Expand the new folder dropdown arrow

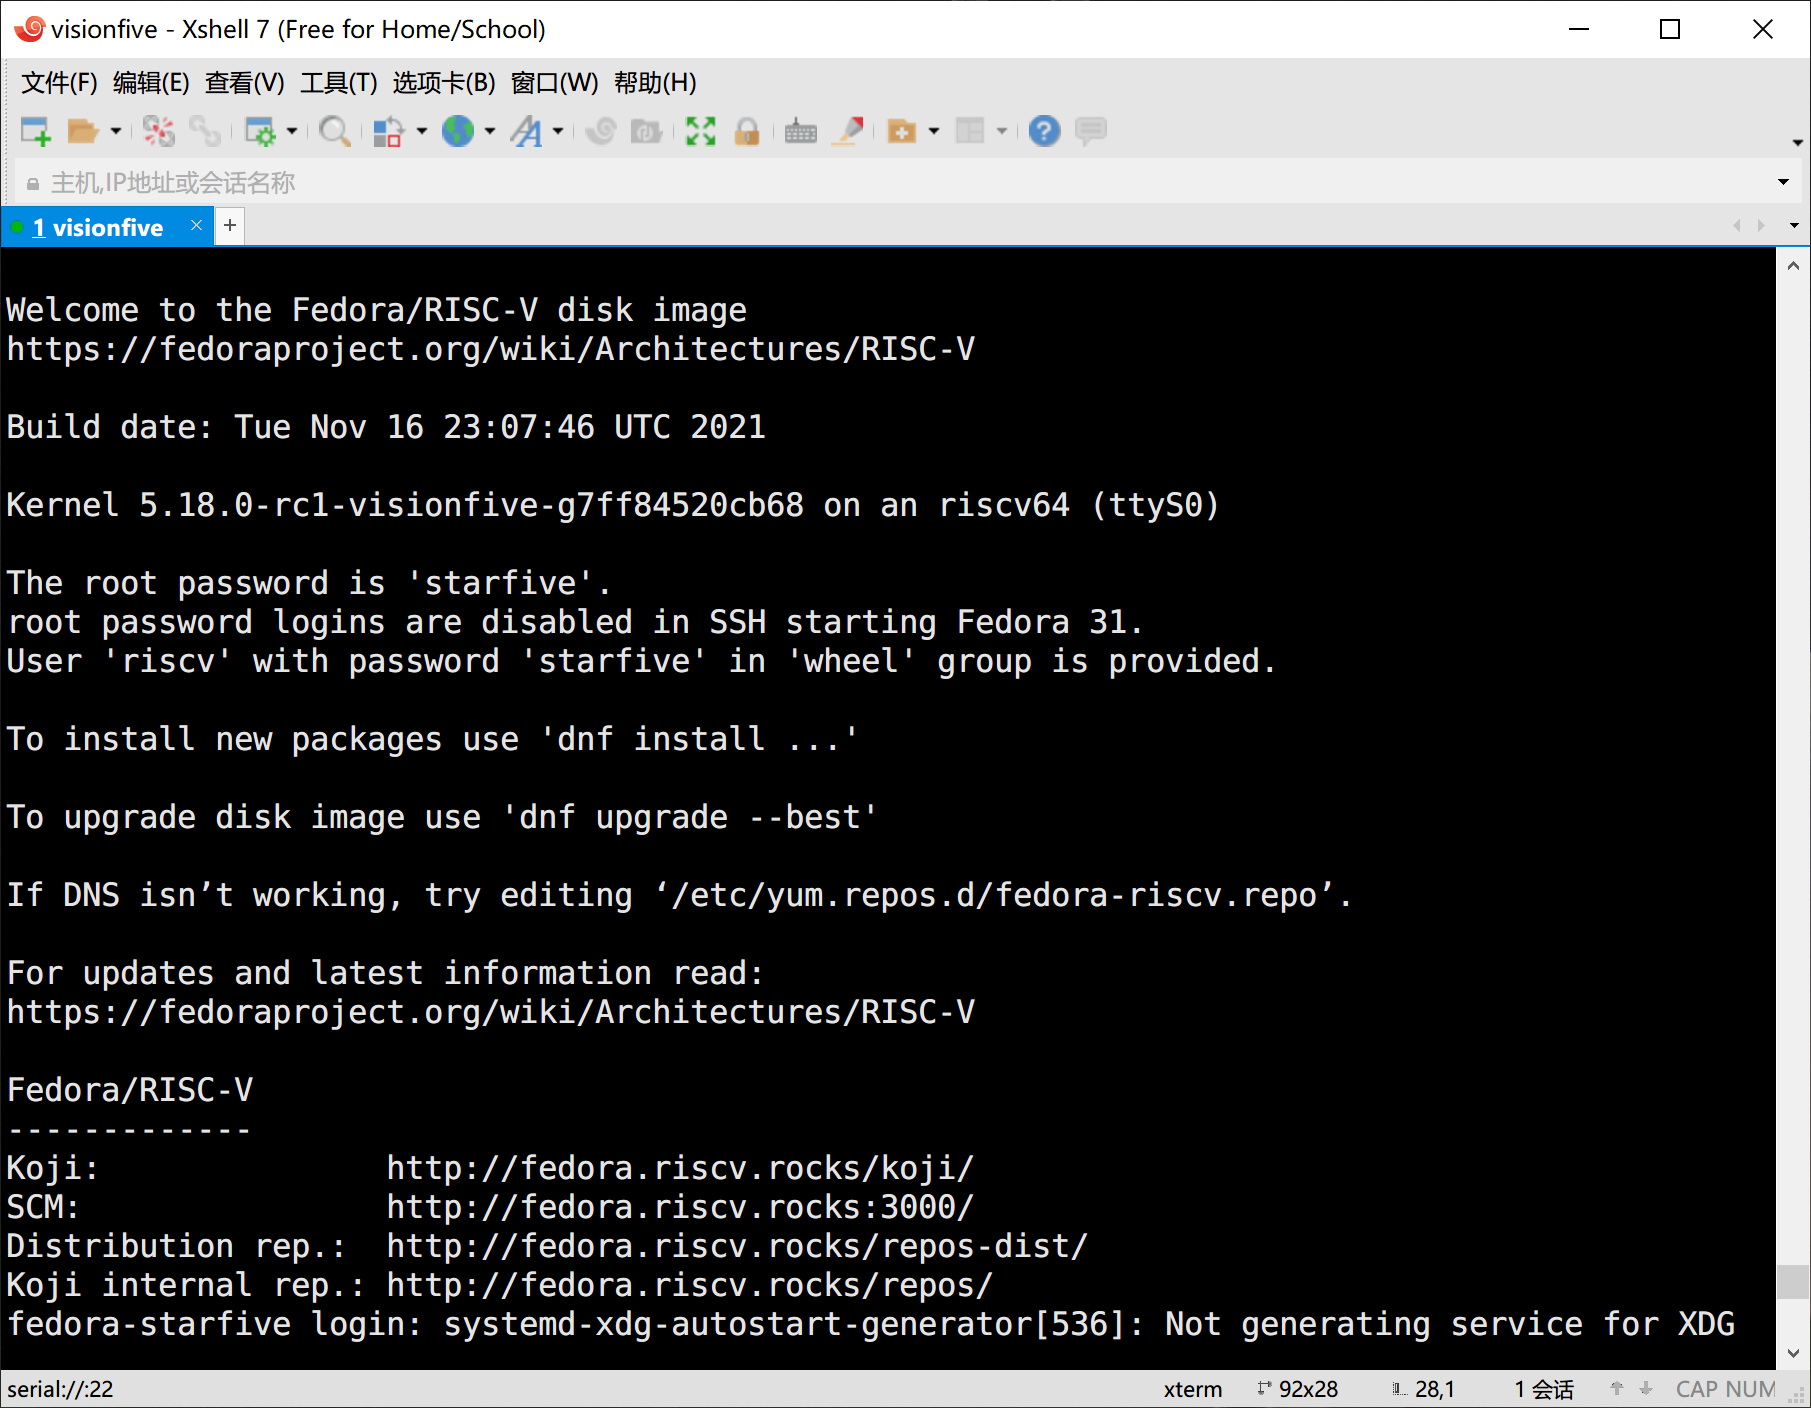[934, 131]
